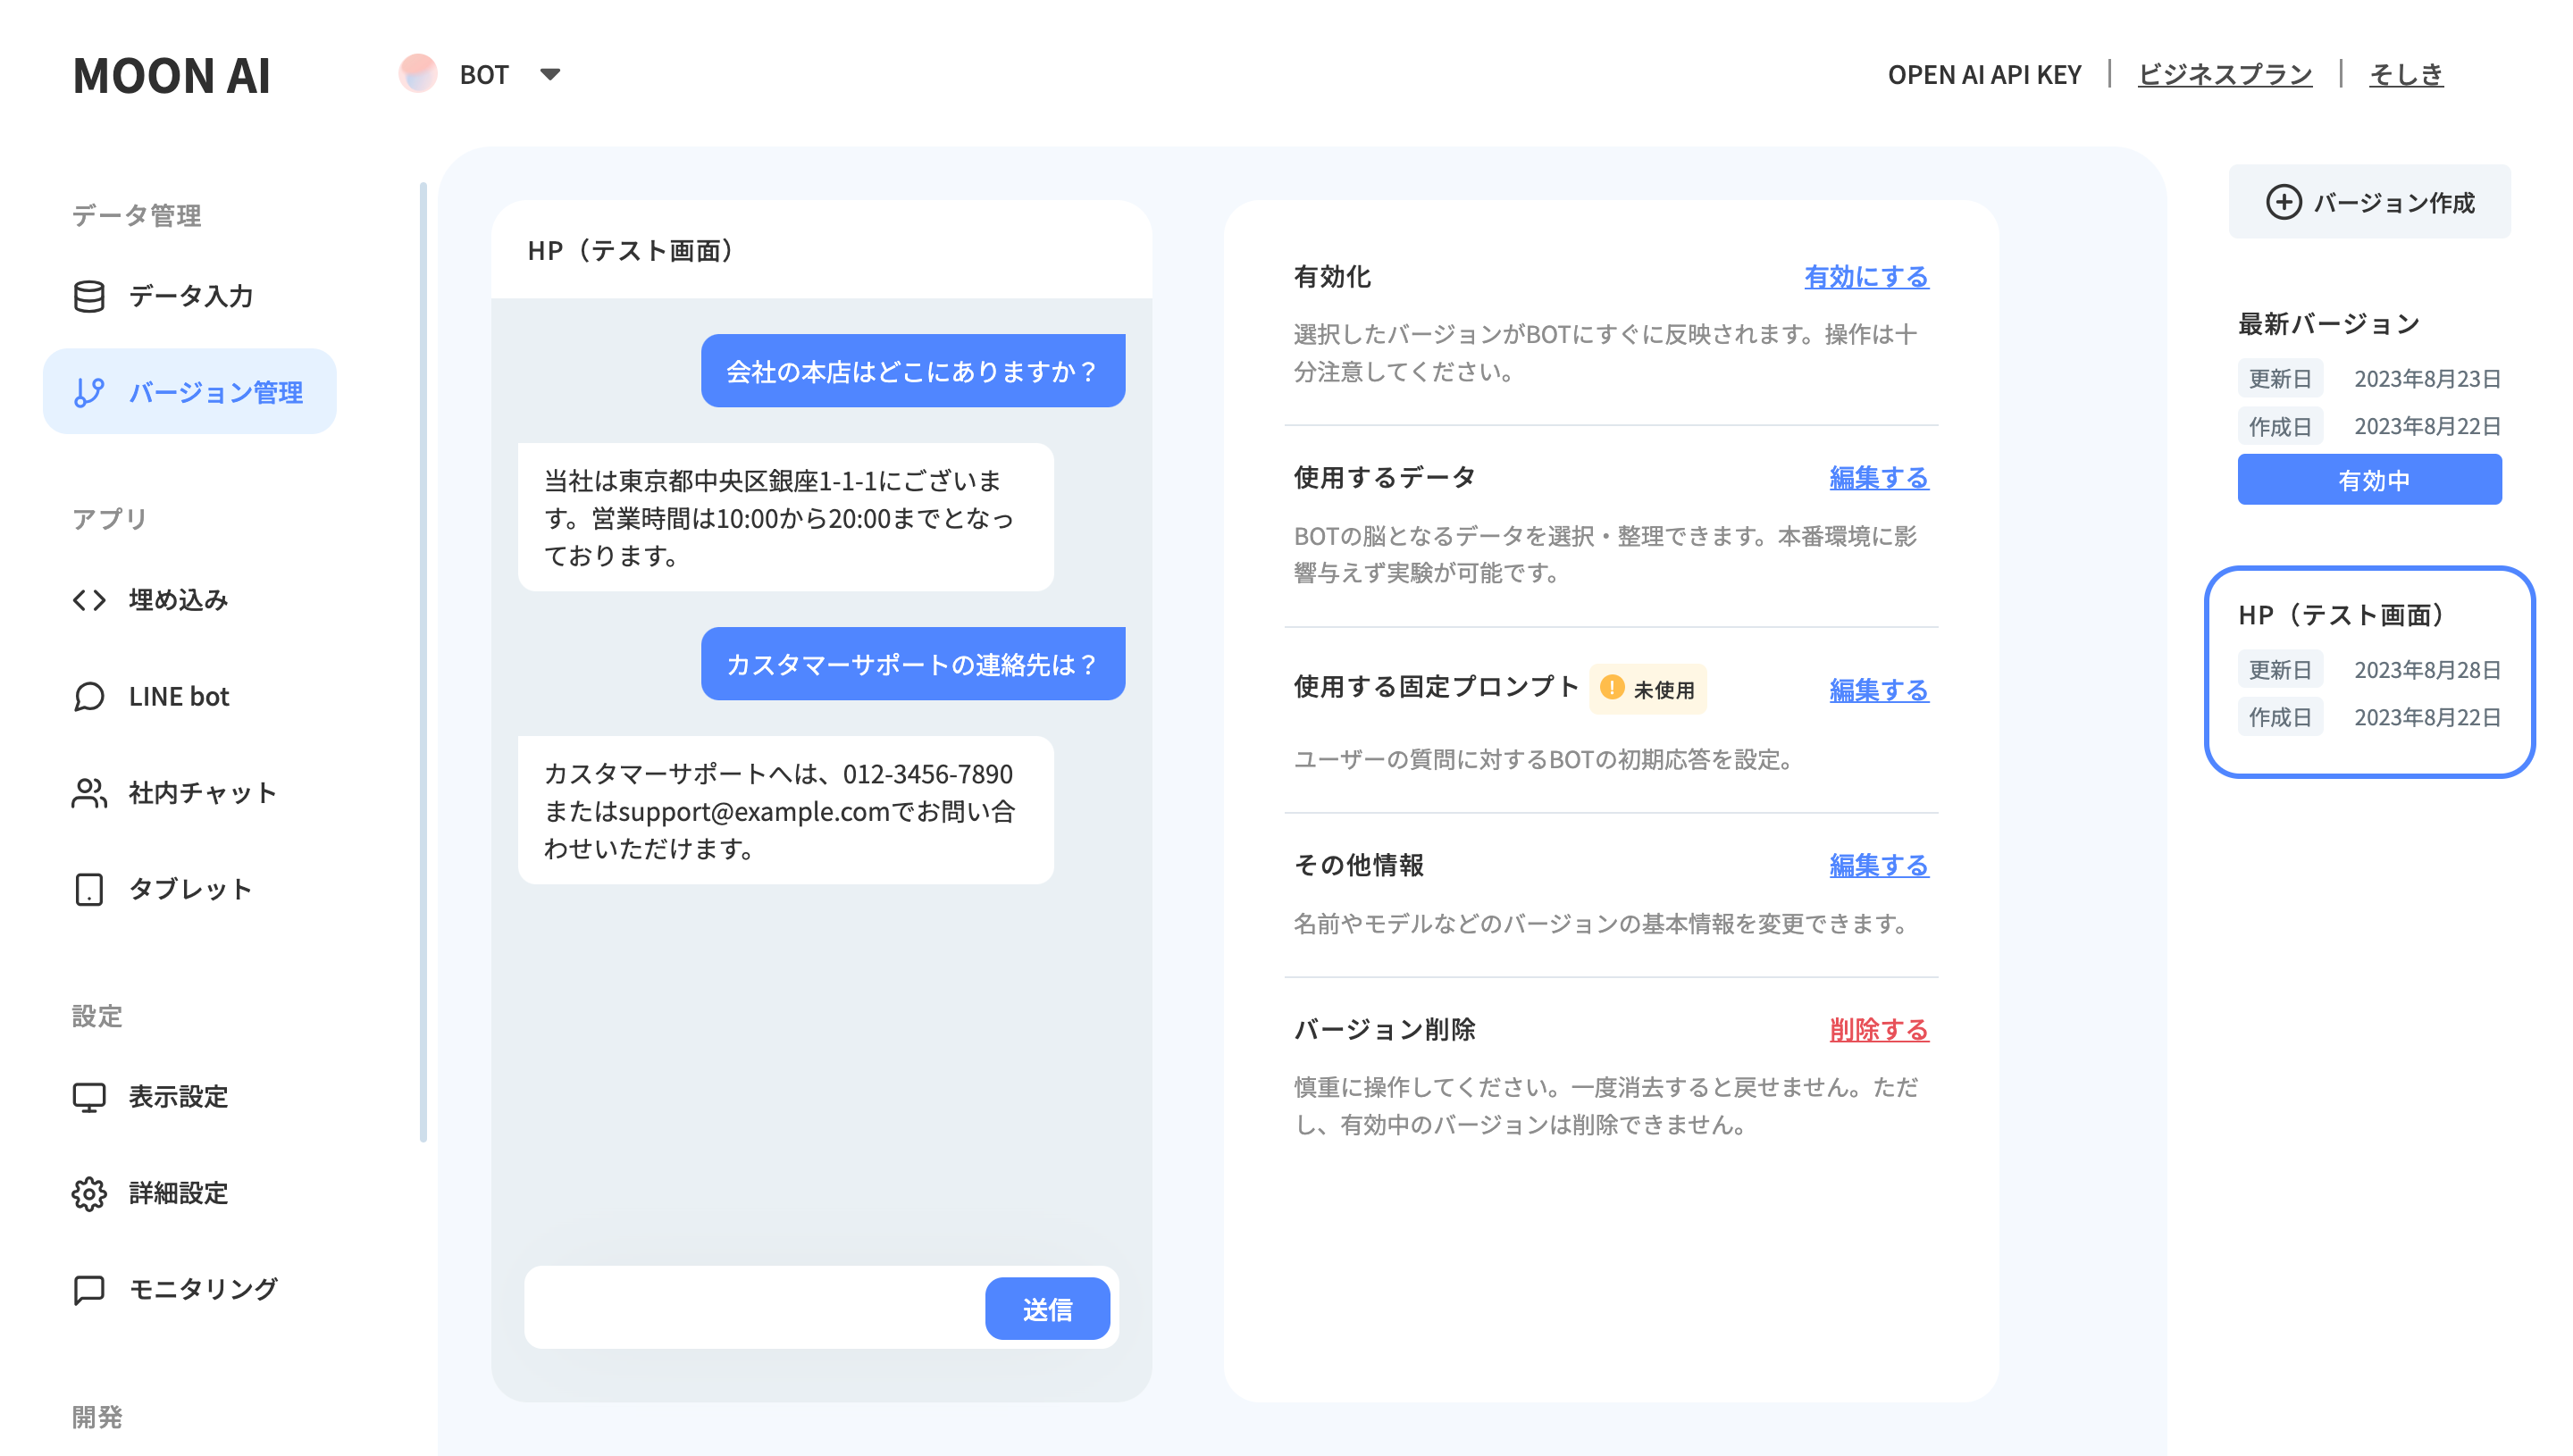Click the code brackets 埋め込み icon
The image size is (2573, 1456).
pos(89,599)
